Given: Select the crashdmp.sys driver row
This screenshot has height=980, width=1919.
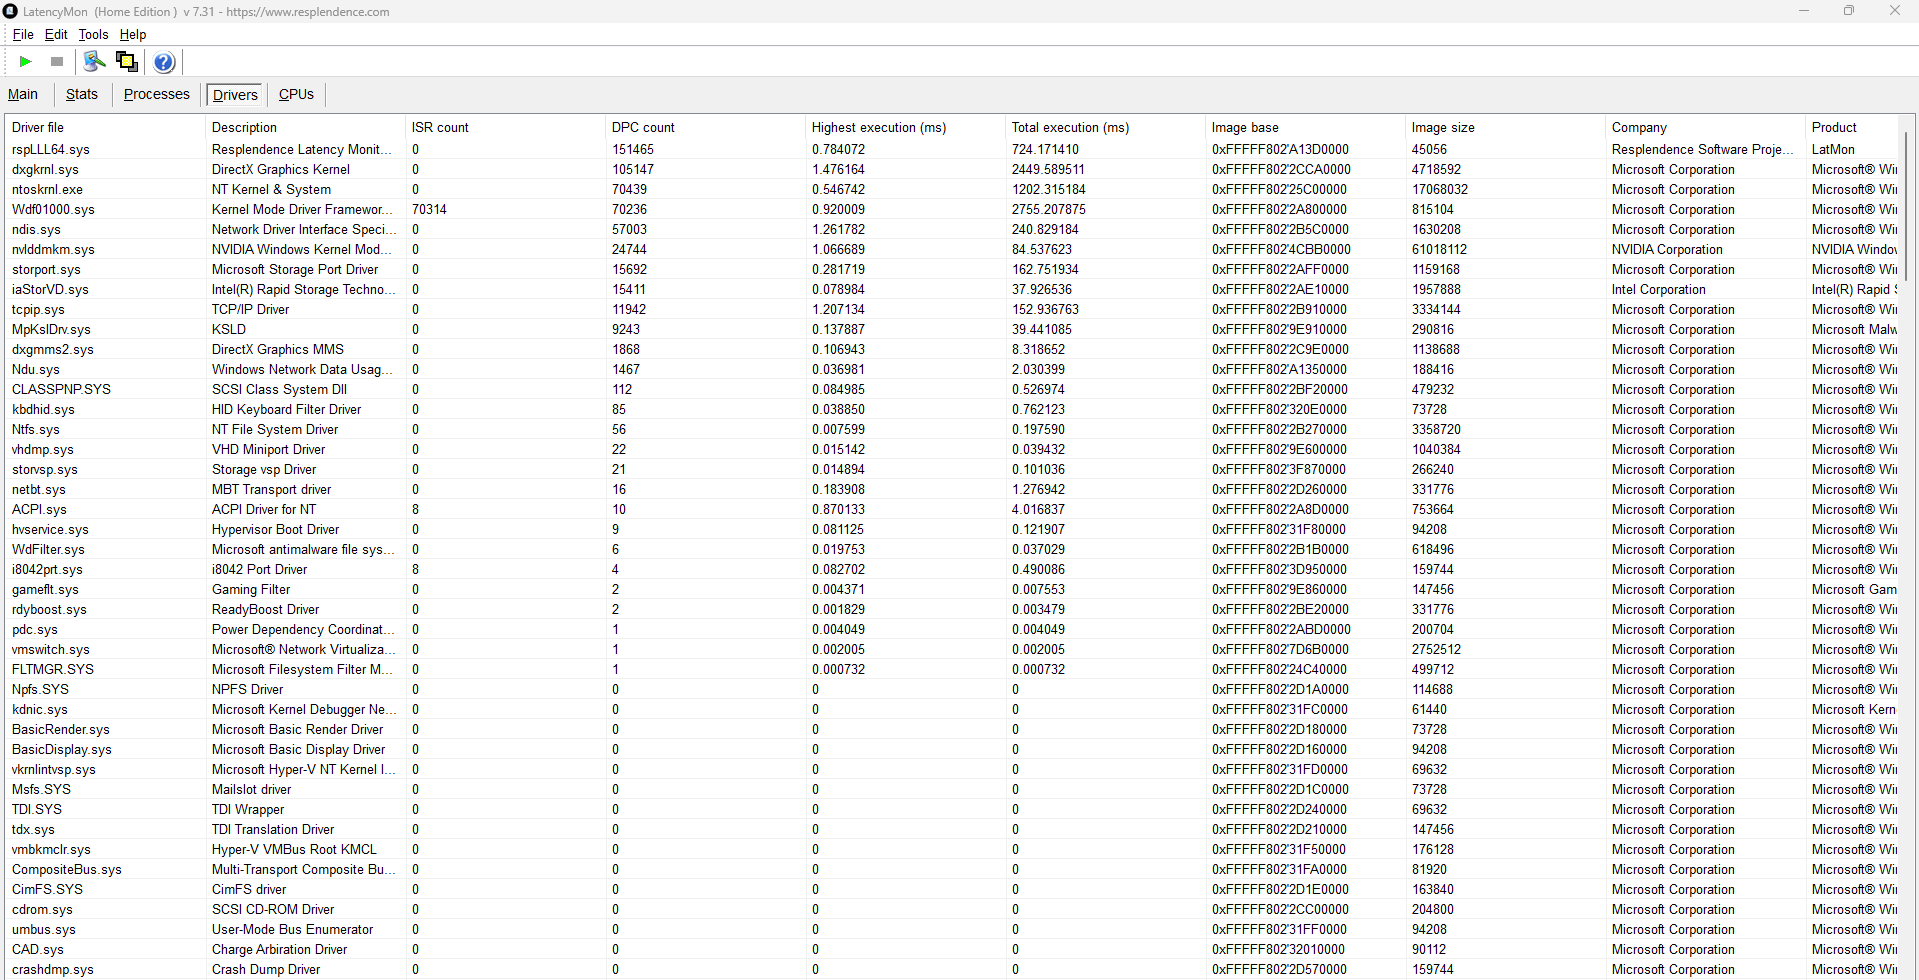Looking at the screenshot, I should (x=952, y=969).
